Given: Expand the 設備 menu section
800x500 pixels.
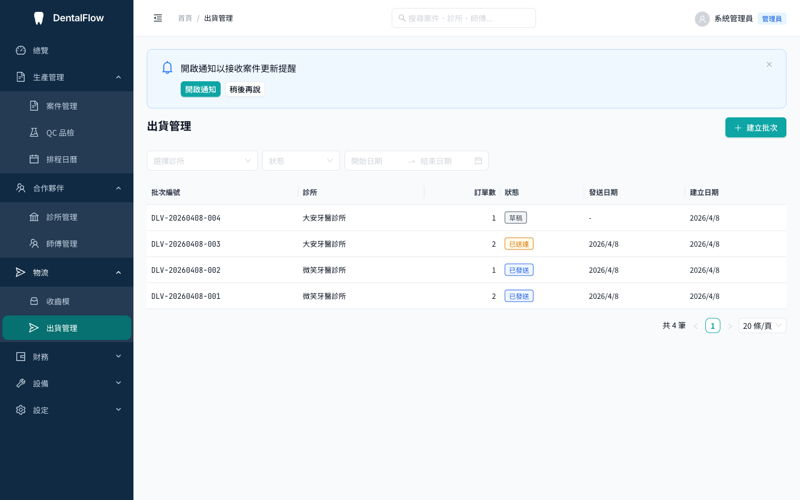Looking at the screenshot, I should click(118, 383).
